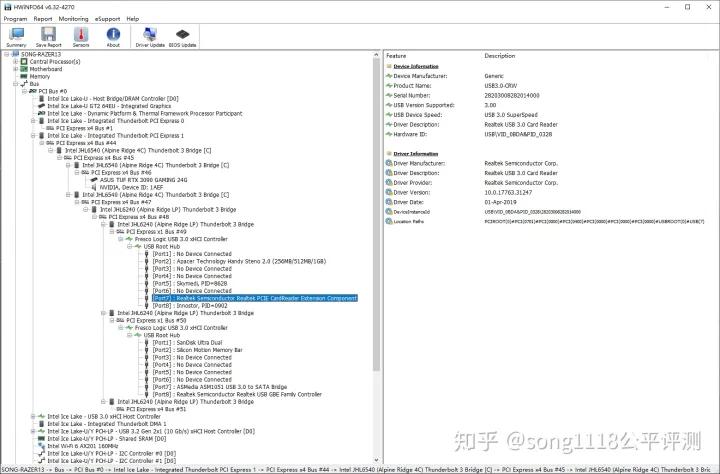Select the first Fresco Logic USB 3.0 xHCI Controller
The height and width of the screenshot is (474, 720).
point(181,239)
